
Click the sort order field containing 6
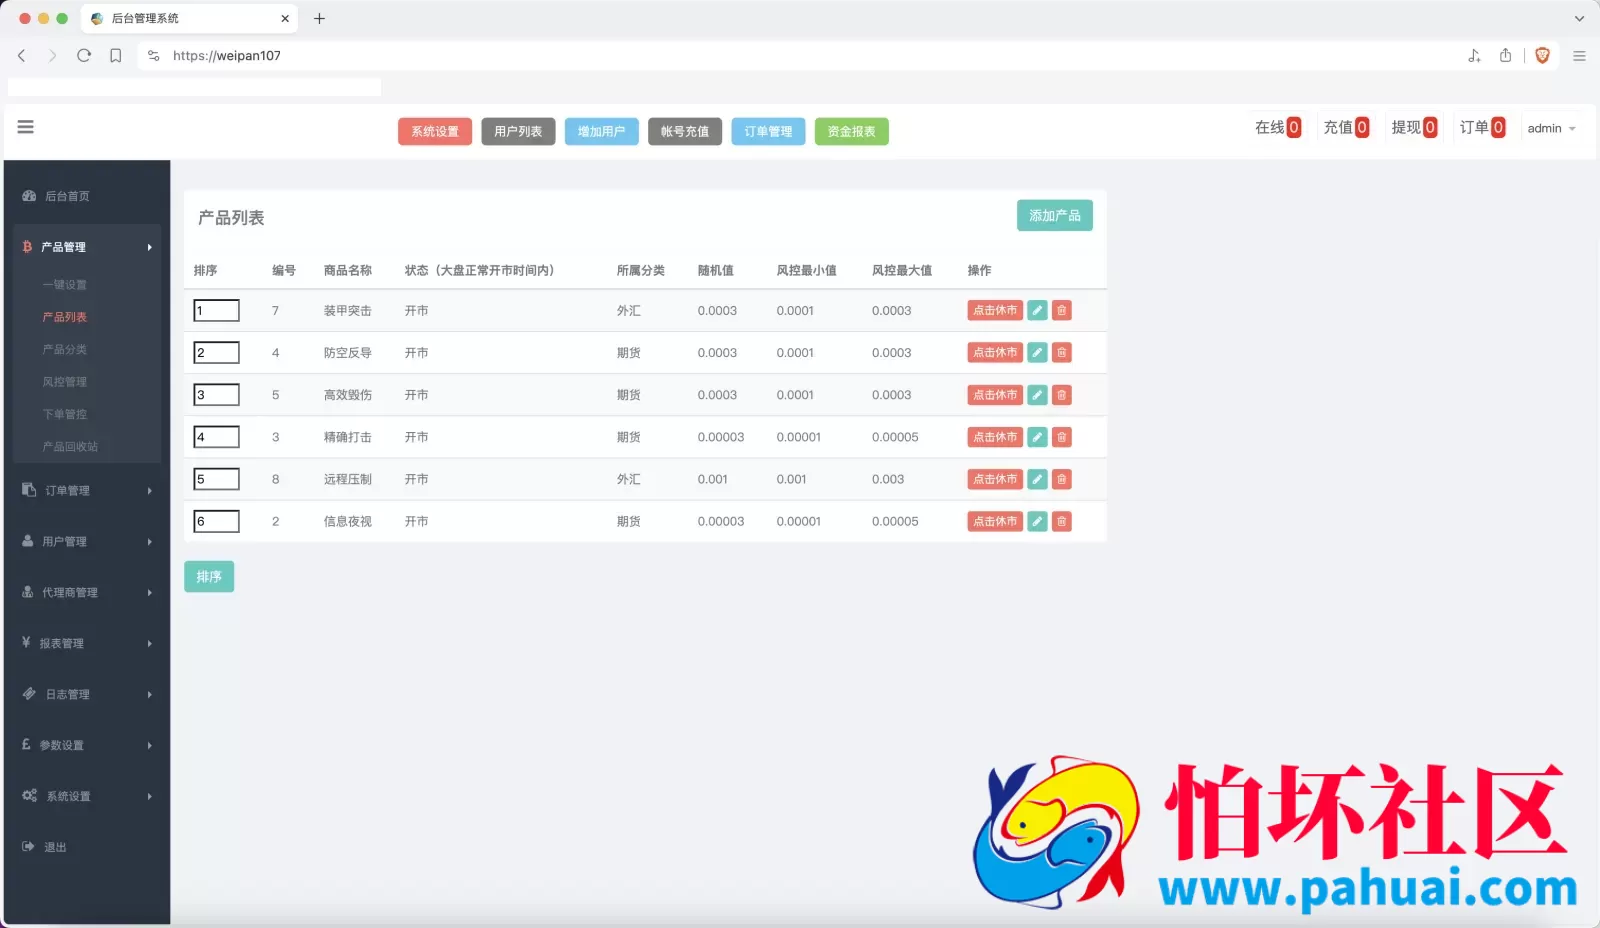(216, 521)
